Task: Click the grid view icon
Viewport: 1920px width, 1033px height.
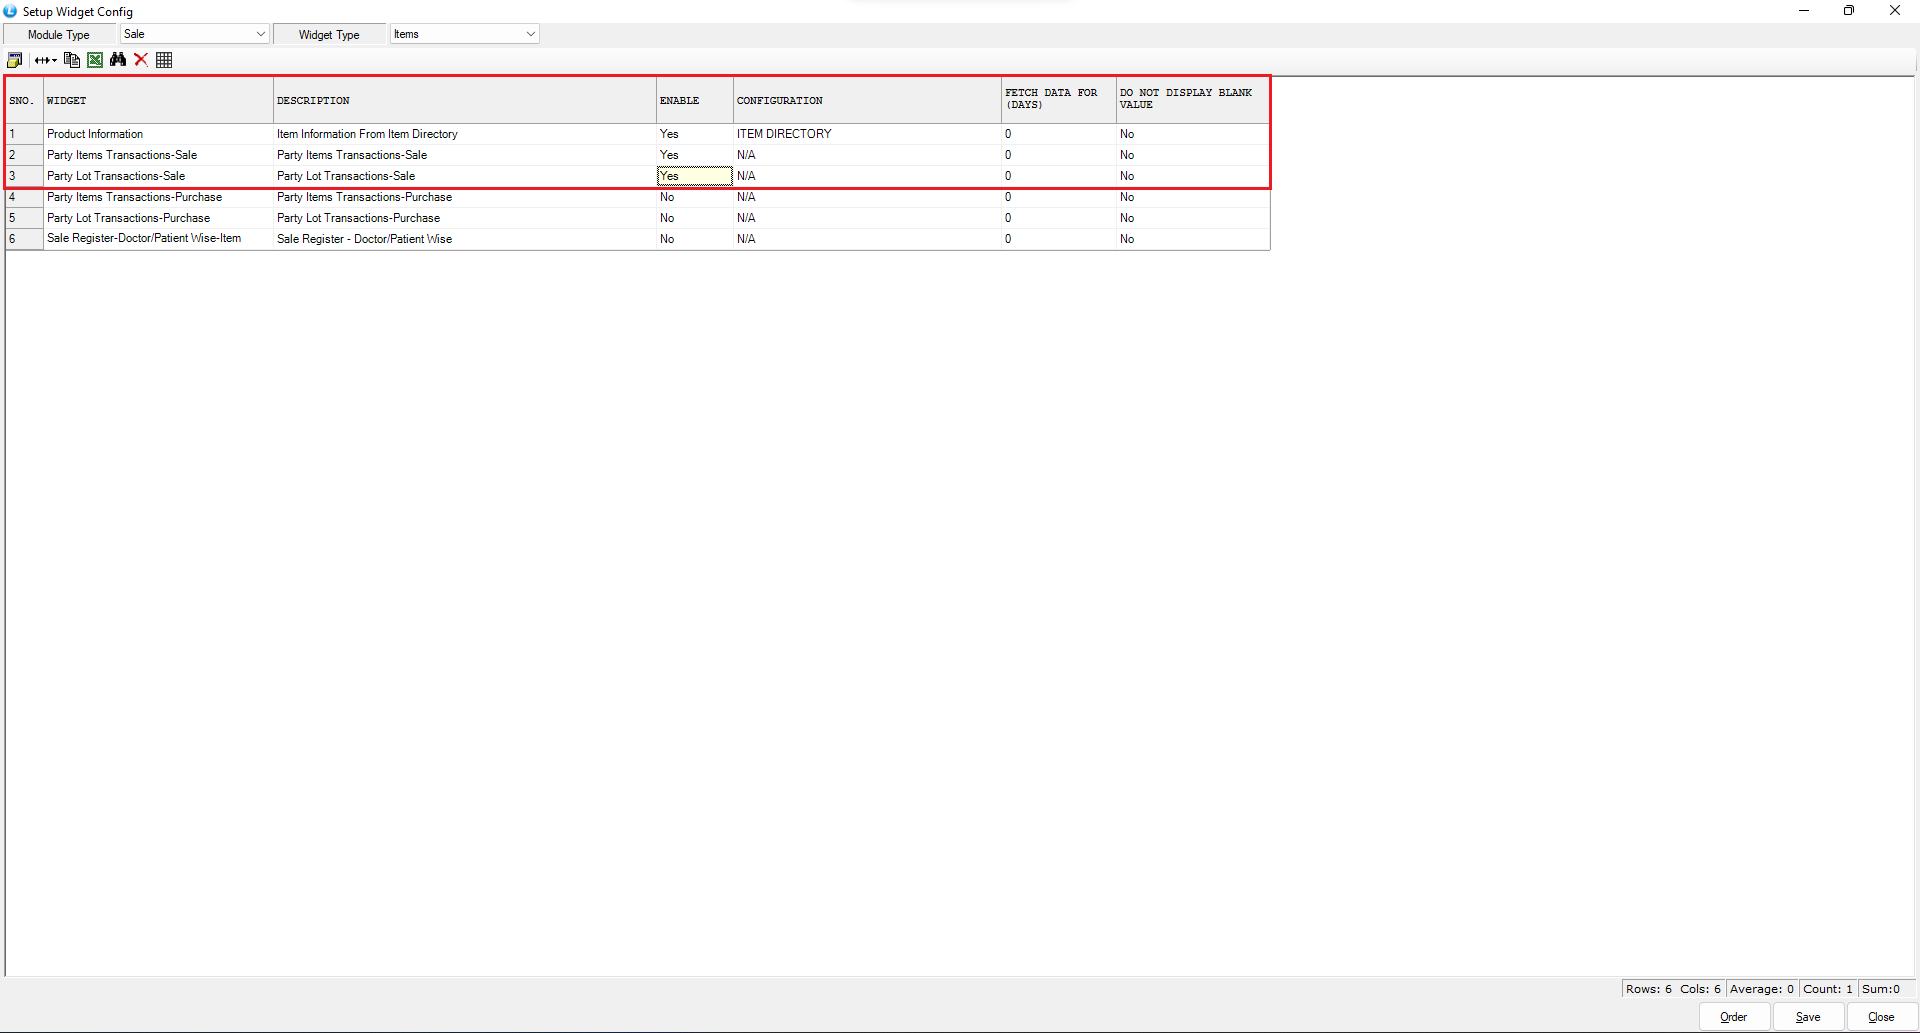Action: click(164, 60)
